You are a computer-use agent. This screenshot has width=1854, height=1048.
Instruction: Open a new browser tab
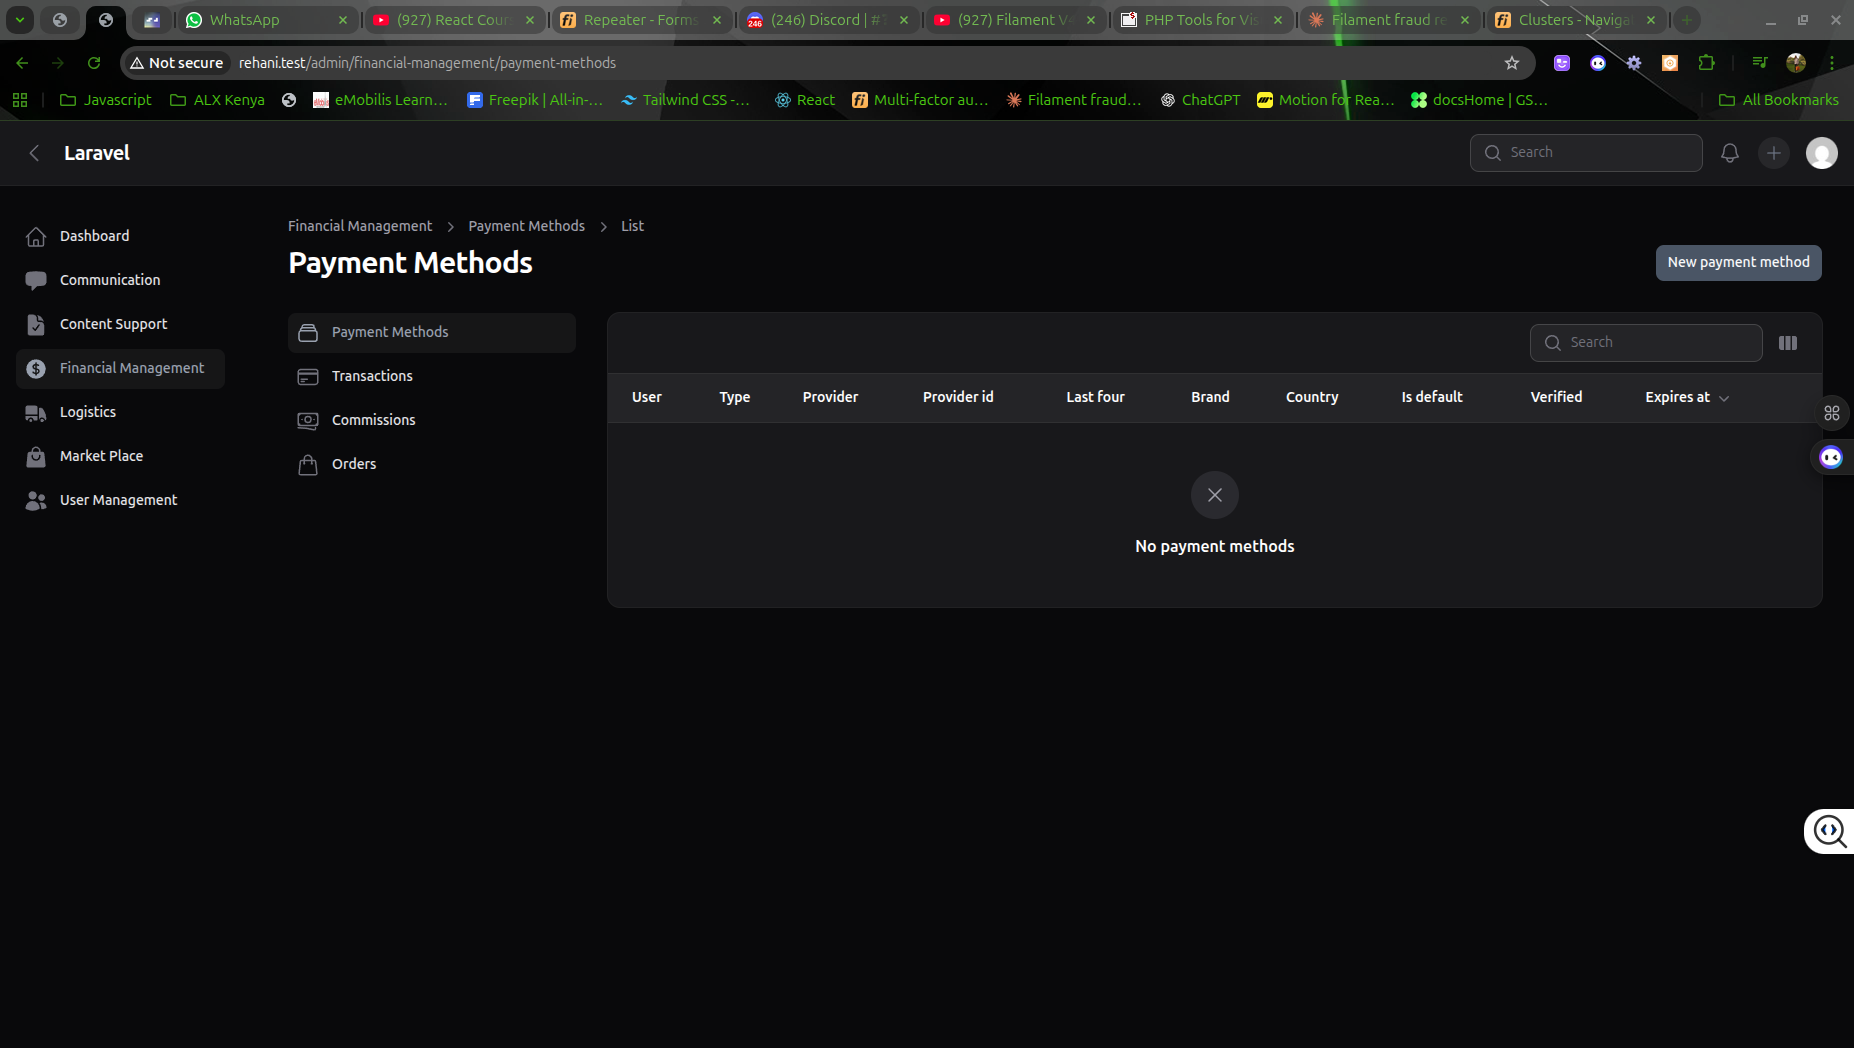pos(1687,20)
